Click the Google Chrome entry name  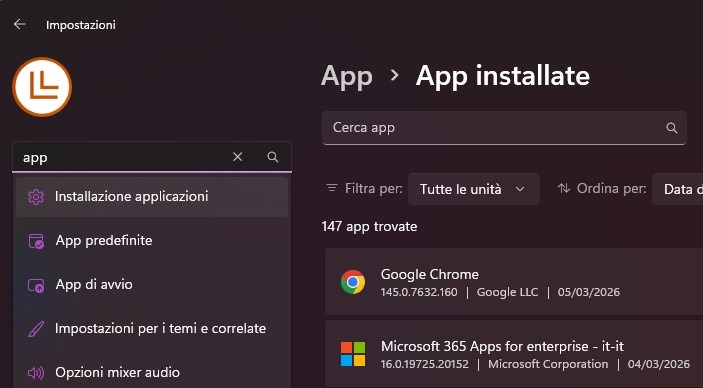coord(430,274)
